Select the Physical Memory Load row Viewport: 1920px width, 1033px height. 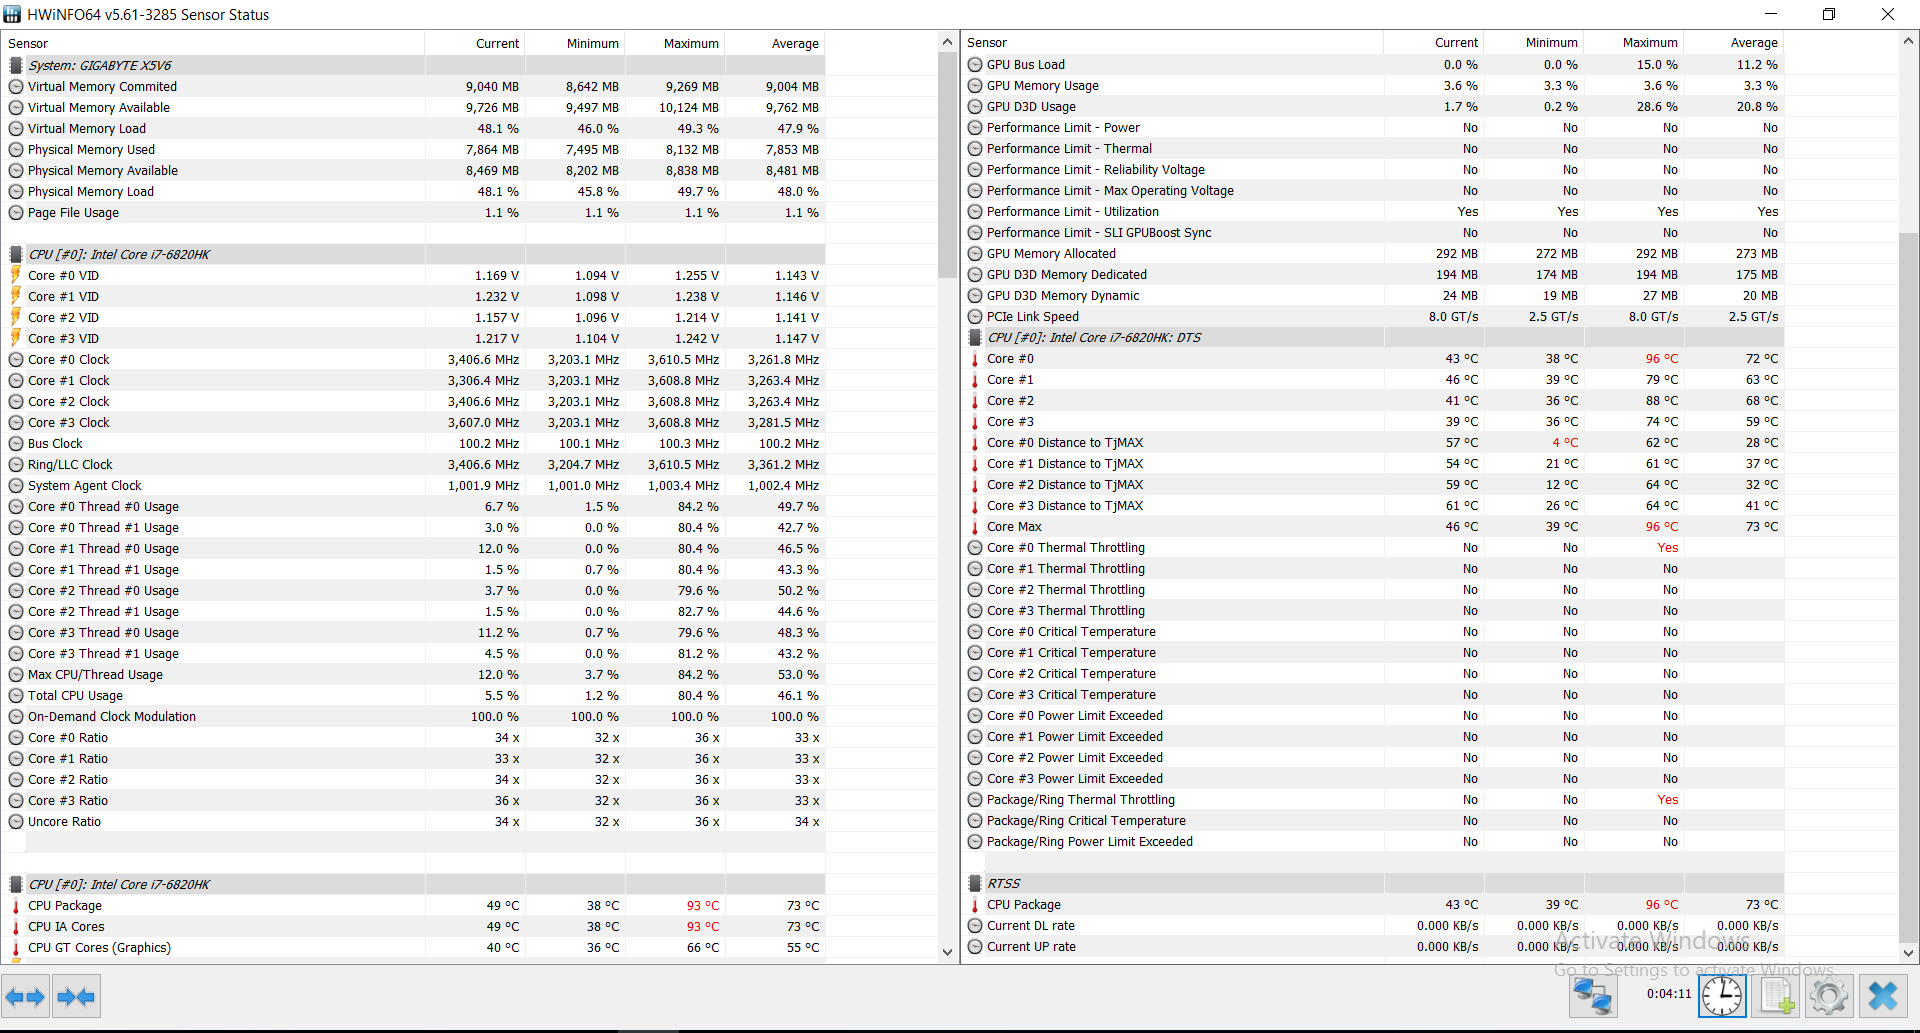tap(414, 192)
